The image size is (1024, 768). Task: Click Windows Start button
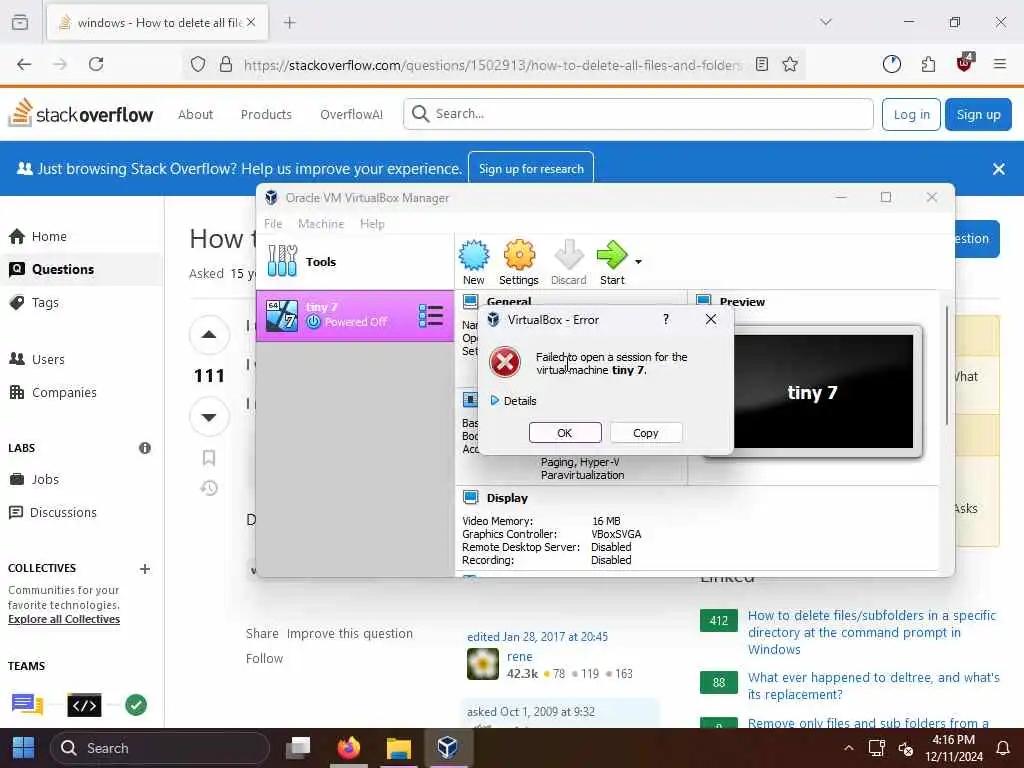pyautogui.click(x=24, y=748)
